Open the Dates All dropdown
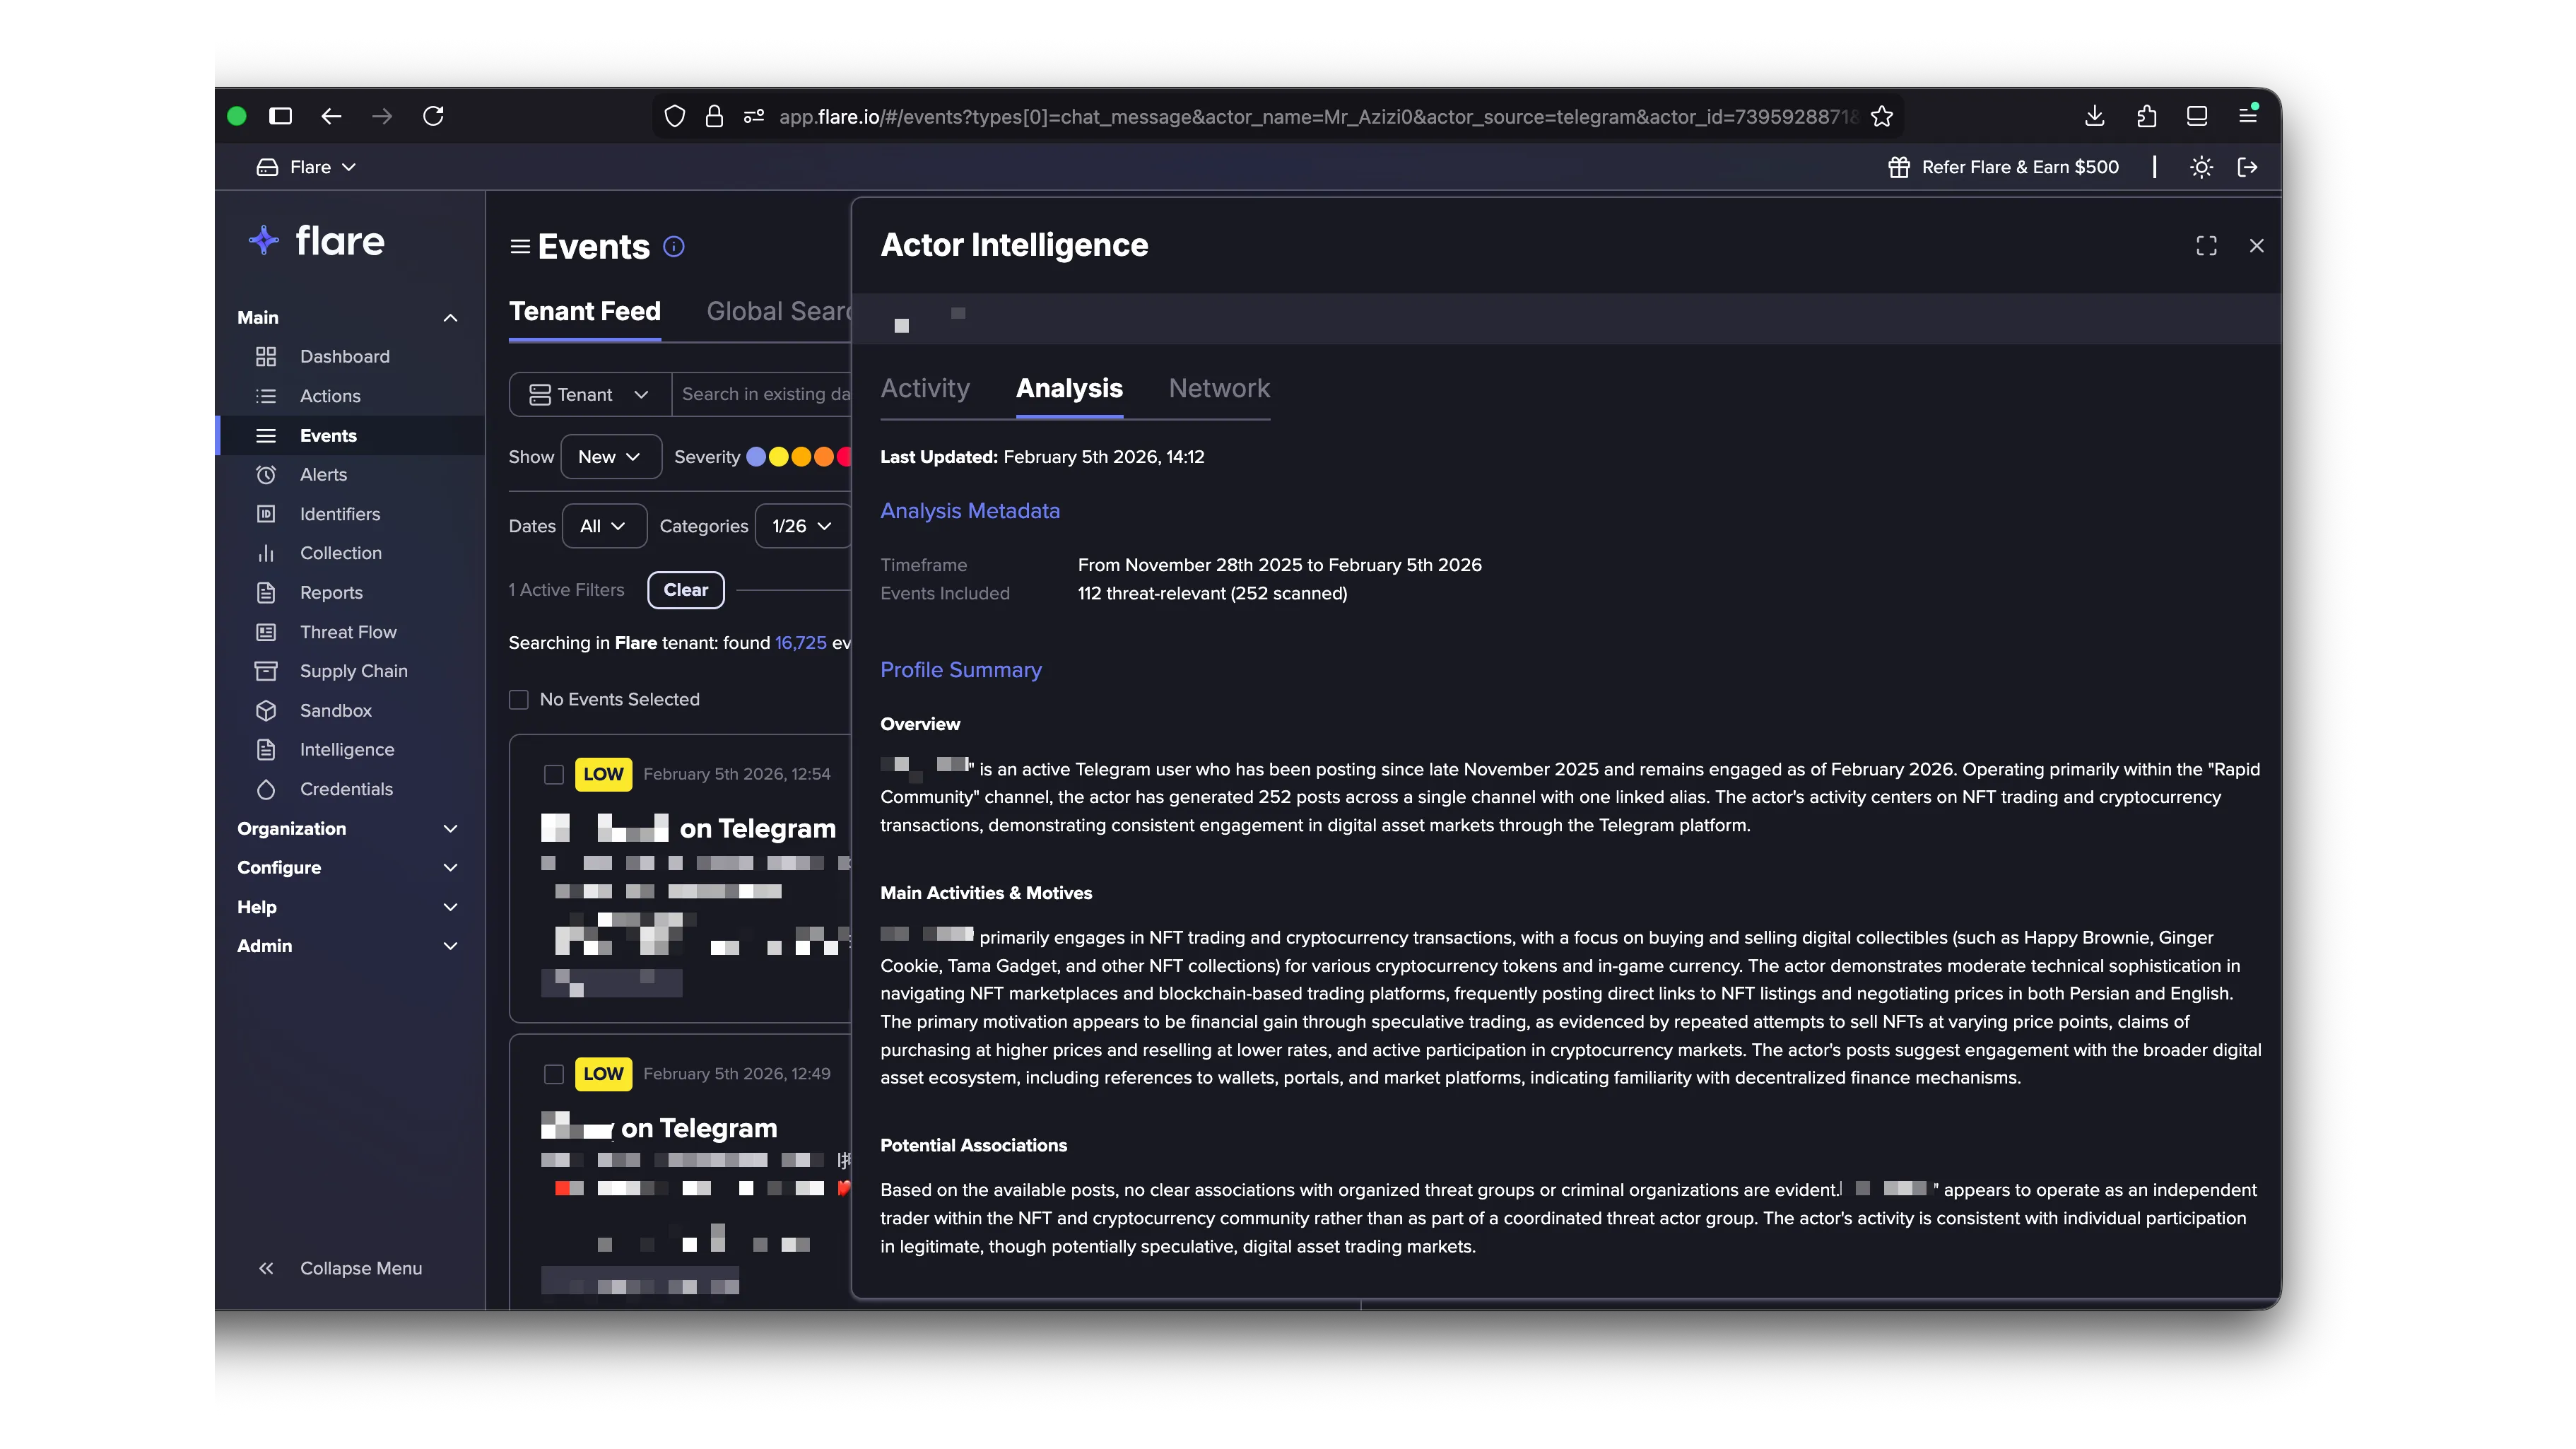This screenshot has height=1449, width=2576. pyautogui.click(x=604, y=526)
